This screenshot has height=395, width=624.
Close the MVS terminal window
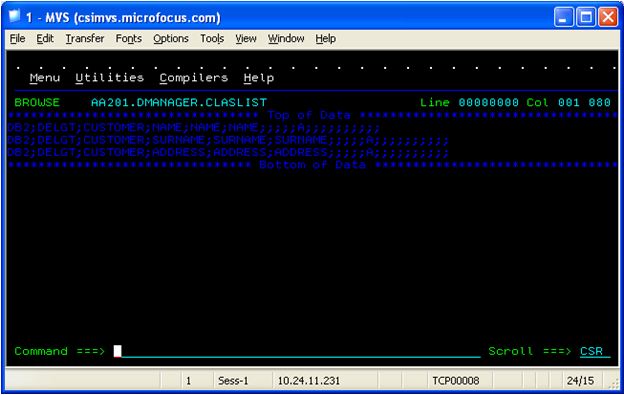point(608,17)
